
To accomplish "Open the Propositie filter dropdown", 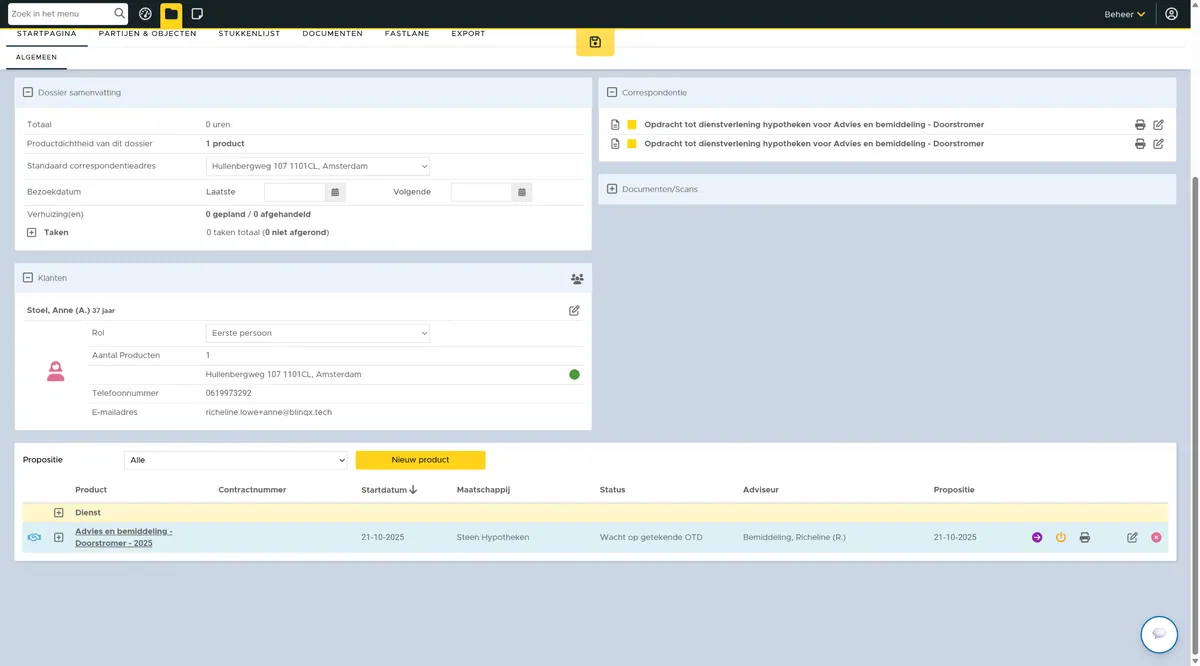I will tap(236, 460).
